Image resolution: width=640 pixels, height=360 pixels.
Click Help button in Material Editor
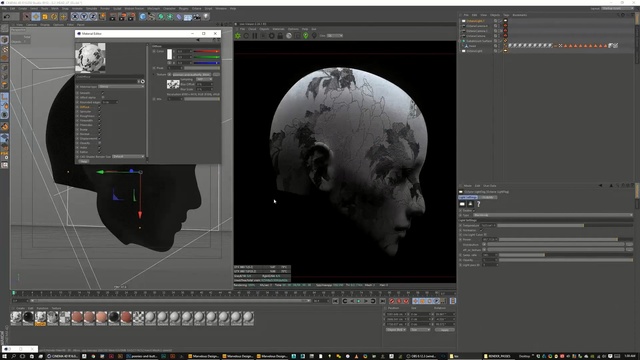click(84, 161)
